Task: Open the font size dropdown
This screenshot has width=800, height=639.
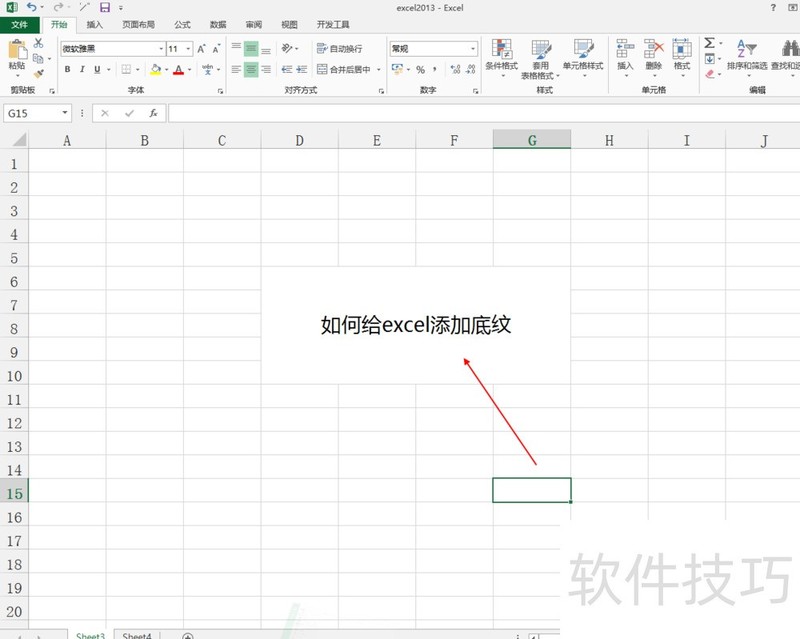Action: [x=189, y=48]
